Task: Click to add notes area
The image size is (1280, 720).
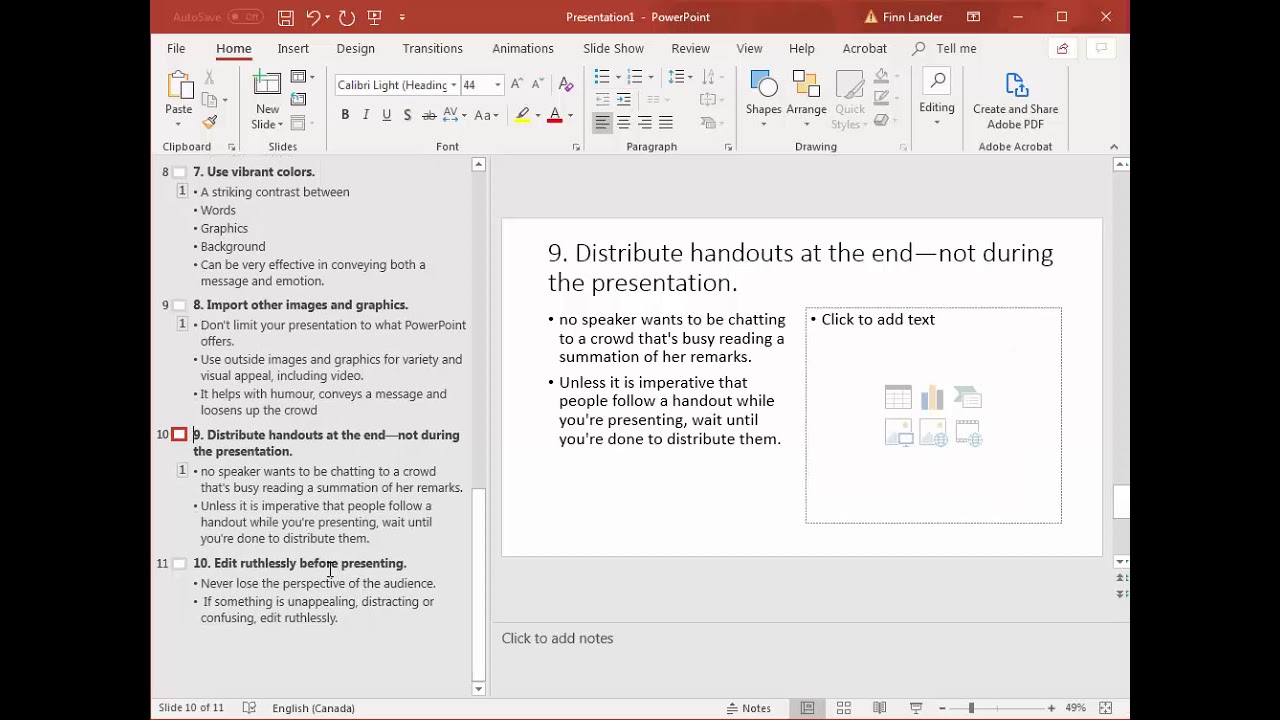Action: pyautogui.click(x=557, y=638)
